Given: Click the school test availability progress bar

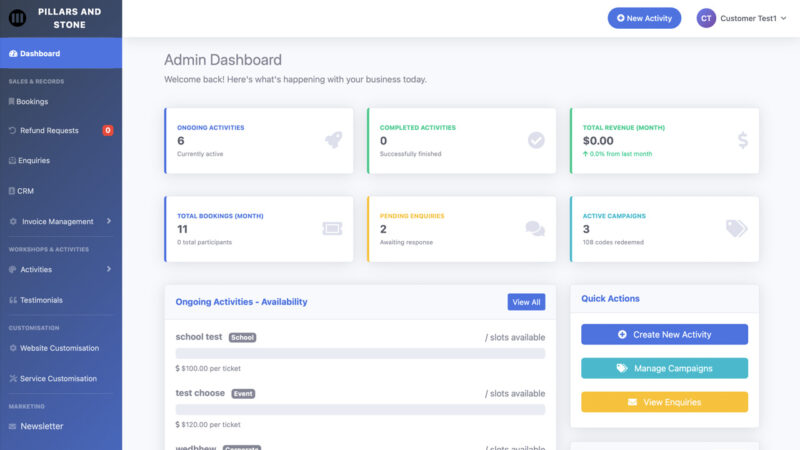Looking at the screenshot, I should point(360,353).
